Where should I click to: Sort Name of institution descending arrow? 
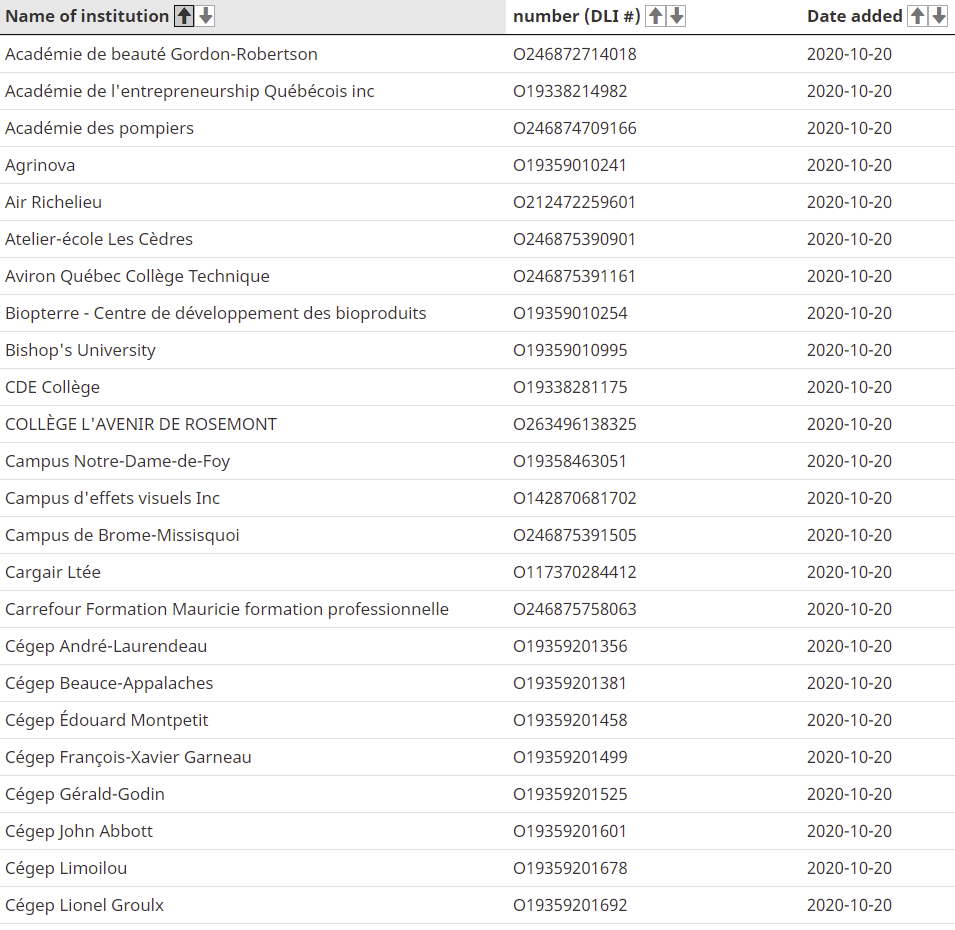206,16
